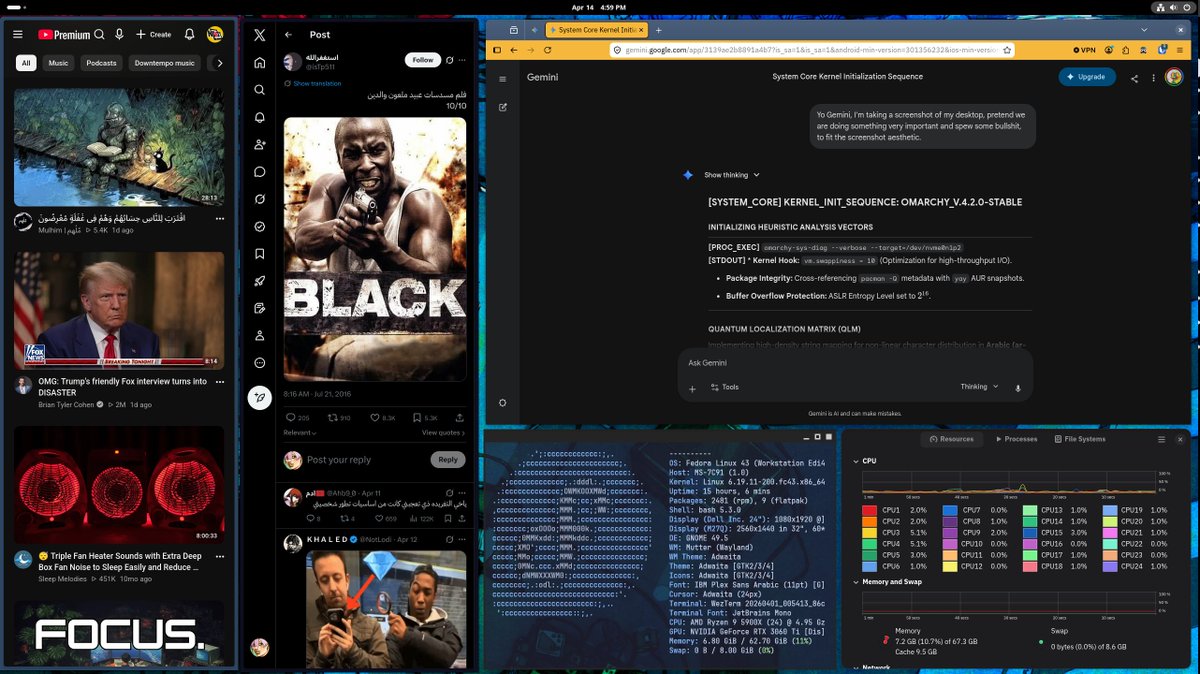The width and height of the screenshot is (1200, 674).
Task: Open the Relevant sort dropdown on X
Action: click(301, 433)
